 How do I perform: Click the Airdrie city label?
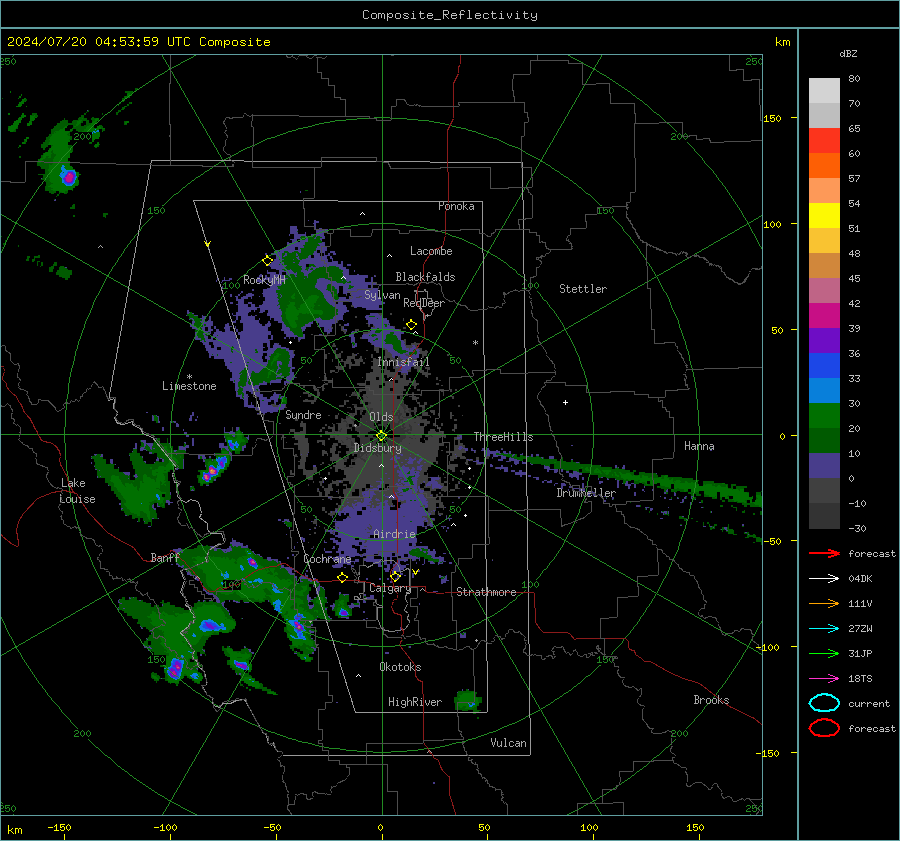pyautogui.click(x=394, y=534)
